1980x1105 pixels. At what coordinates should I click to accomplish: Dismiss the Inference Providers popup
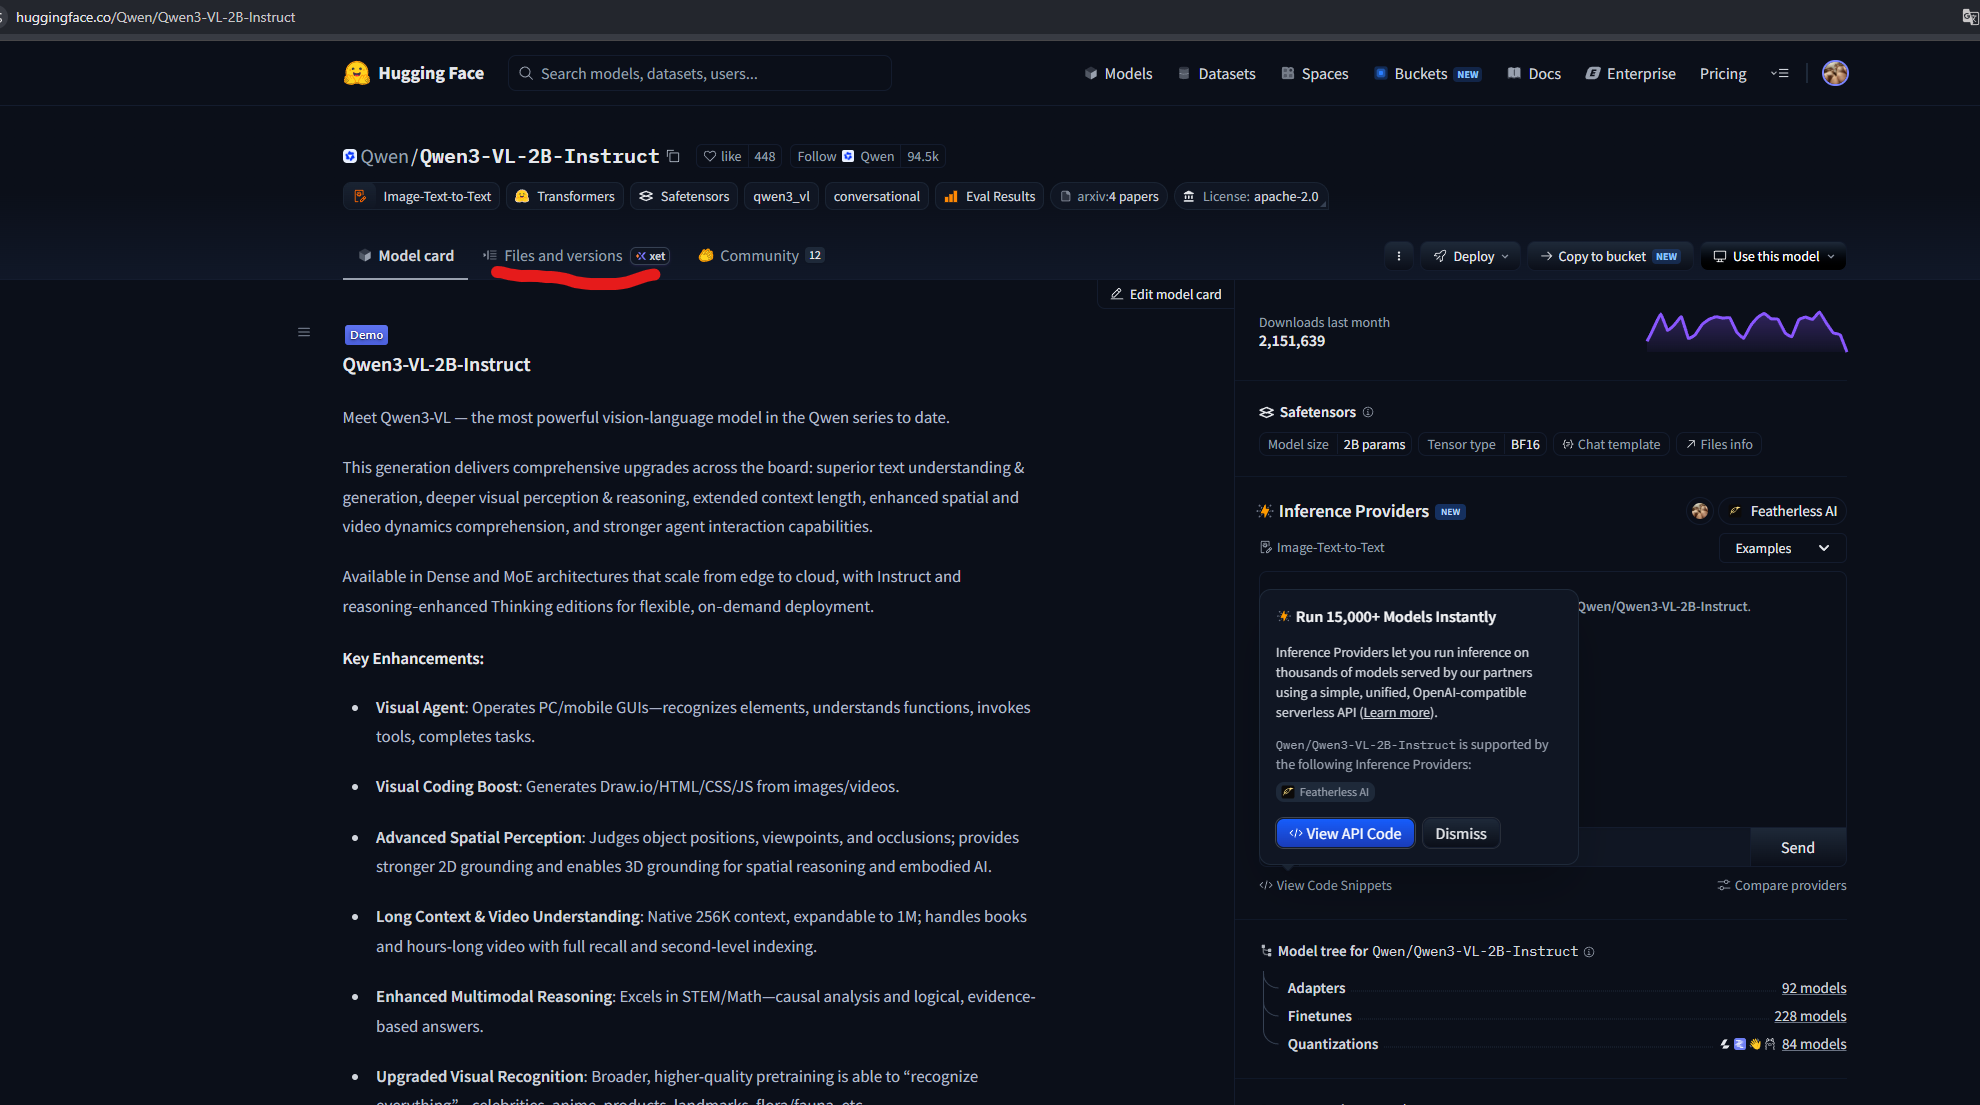(1461, 834)
